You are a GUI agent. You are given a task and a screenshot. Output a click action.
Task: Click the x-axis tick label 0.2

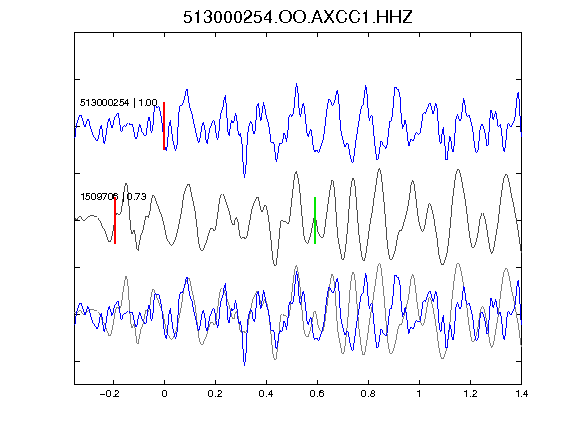click(x=215, y=394)
